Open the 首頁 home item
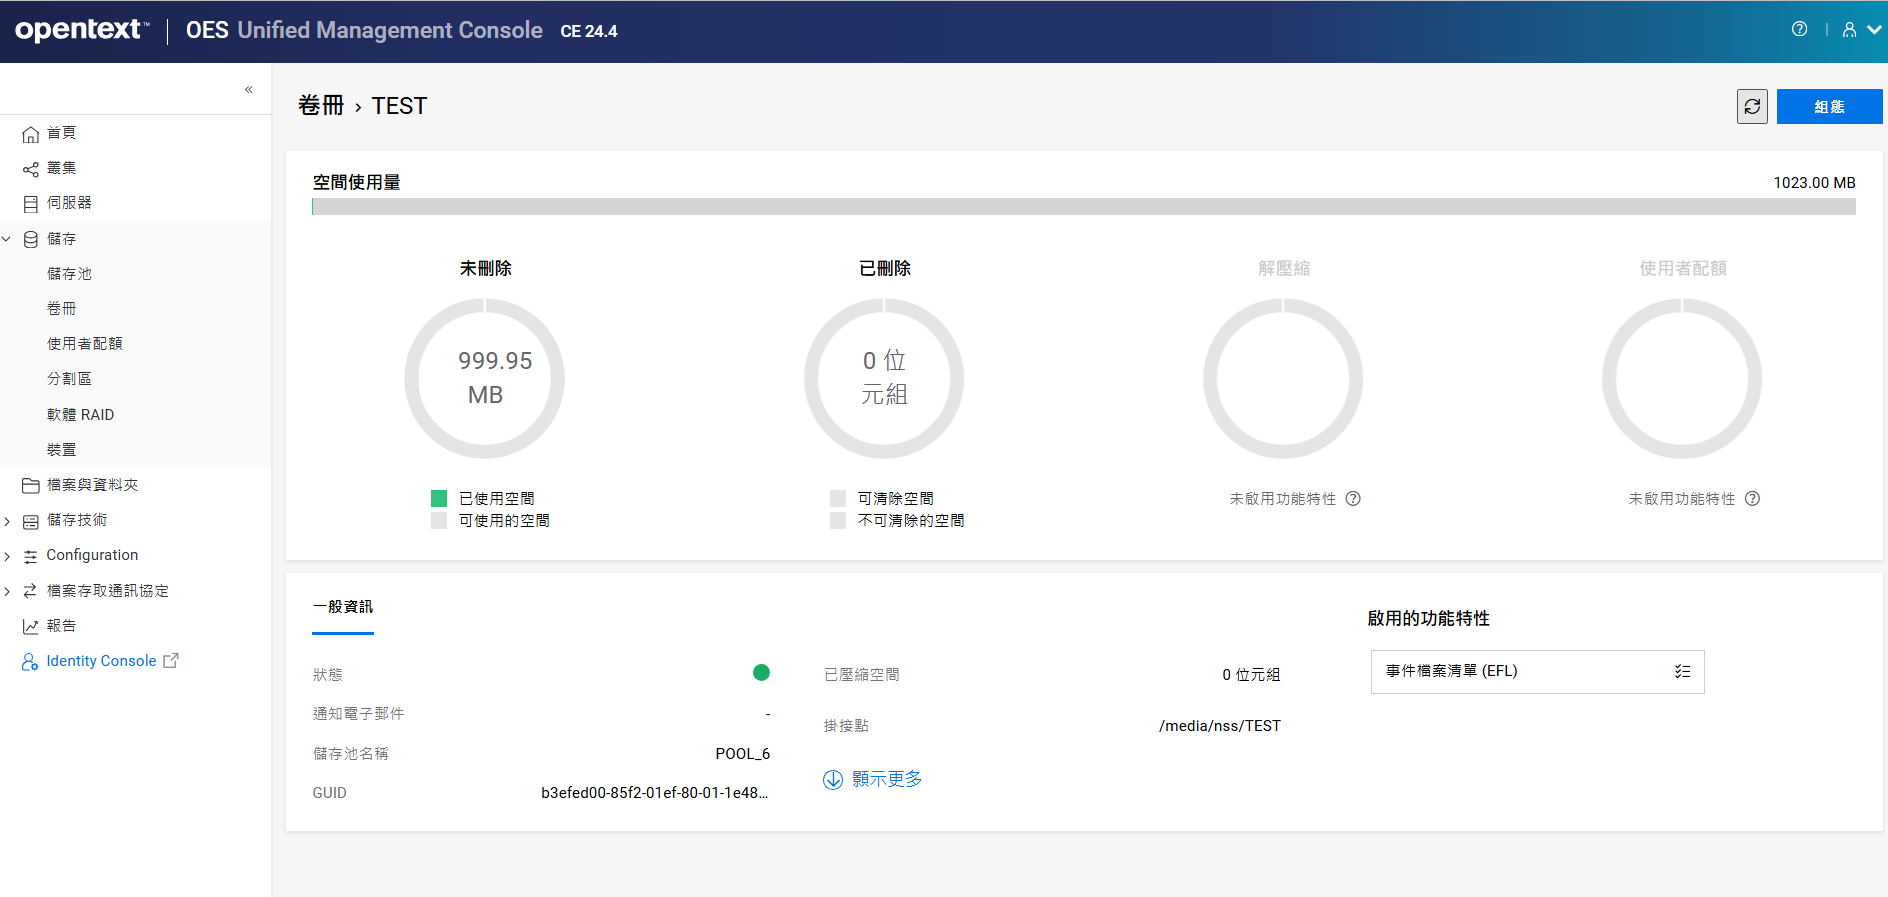Screen dimensions: 1888x897 click(61, 133)
